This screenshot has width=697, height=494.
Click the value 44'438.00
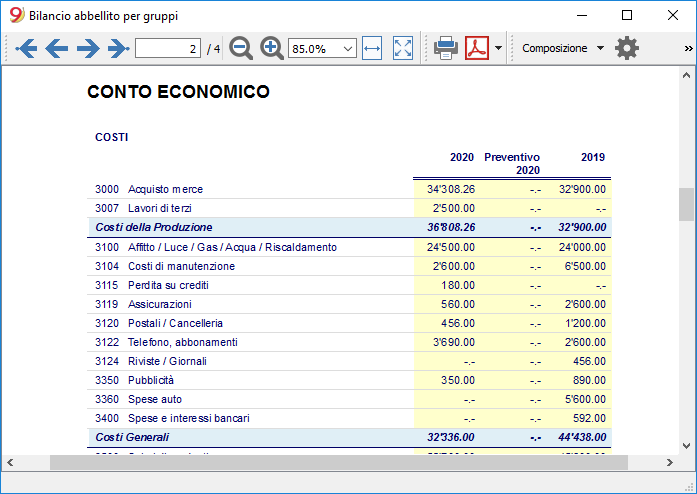[582, 438]
